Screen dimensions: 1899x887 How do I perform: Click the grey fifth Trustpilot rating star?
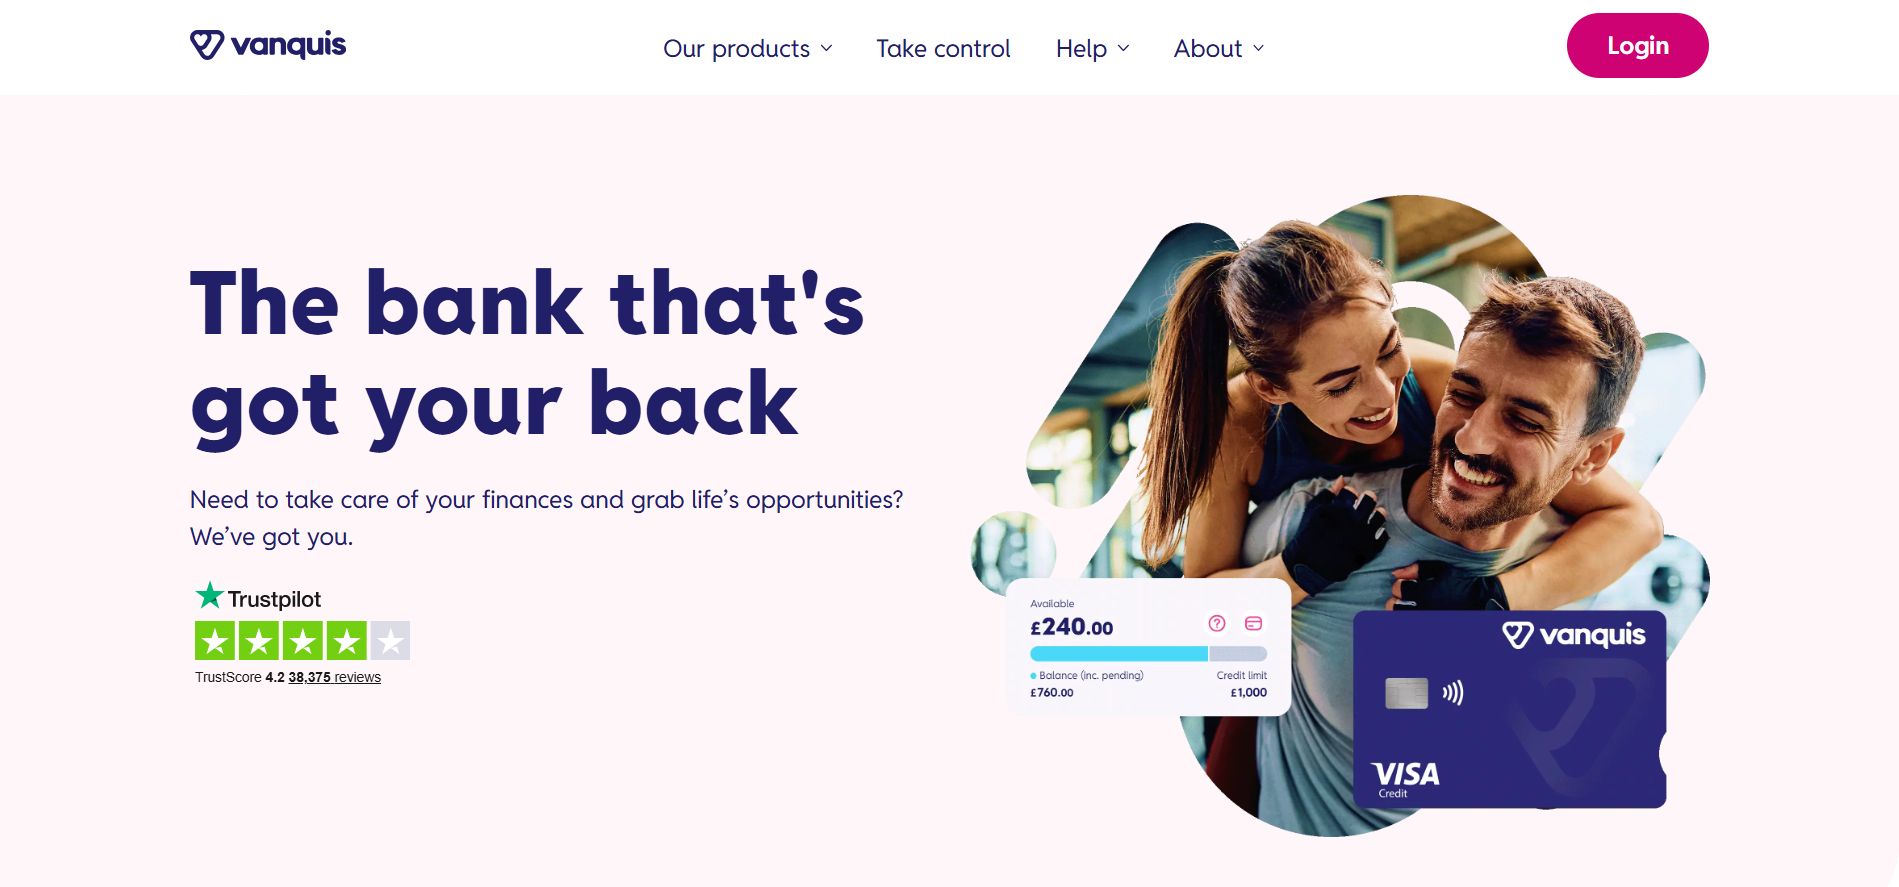pos(391,641)
